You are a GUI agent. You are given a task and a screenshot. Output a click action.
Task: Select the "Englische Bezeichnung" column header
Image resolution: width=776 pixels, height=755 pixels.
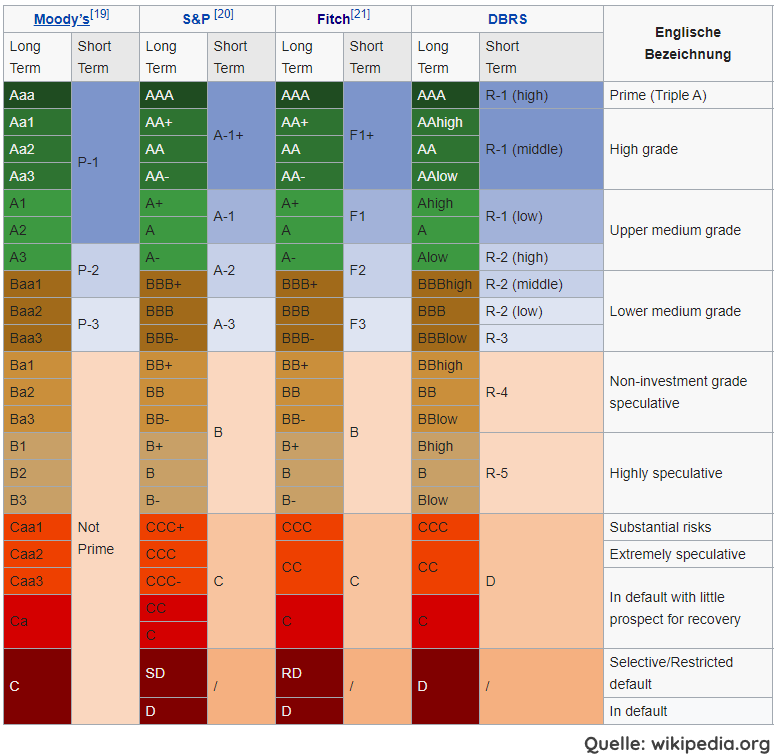click(x=687, y=44)
